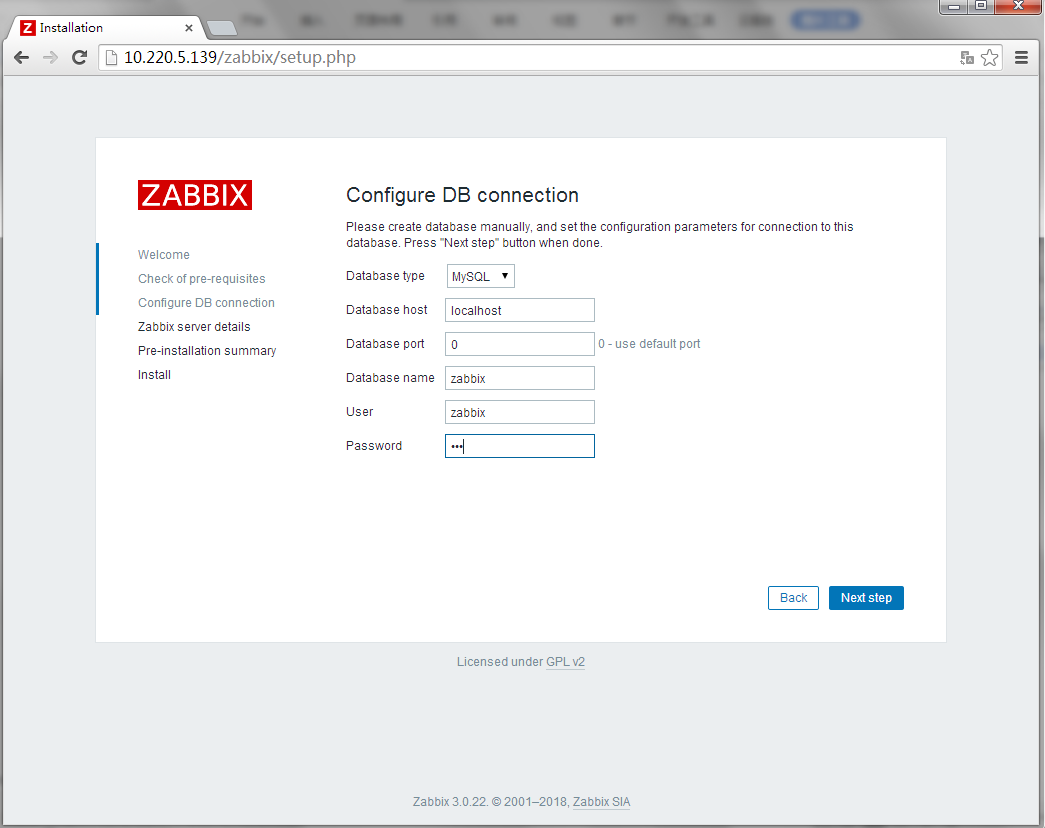Minimize the browser window
The height and width of the screenshot is (828, 1045).
click(954, 7)
